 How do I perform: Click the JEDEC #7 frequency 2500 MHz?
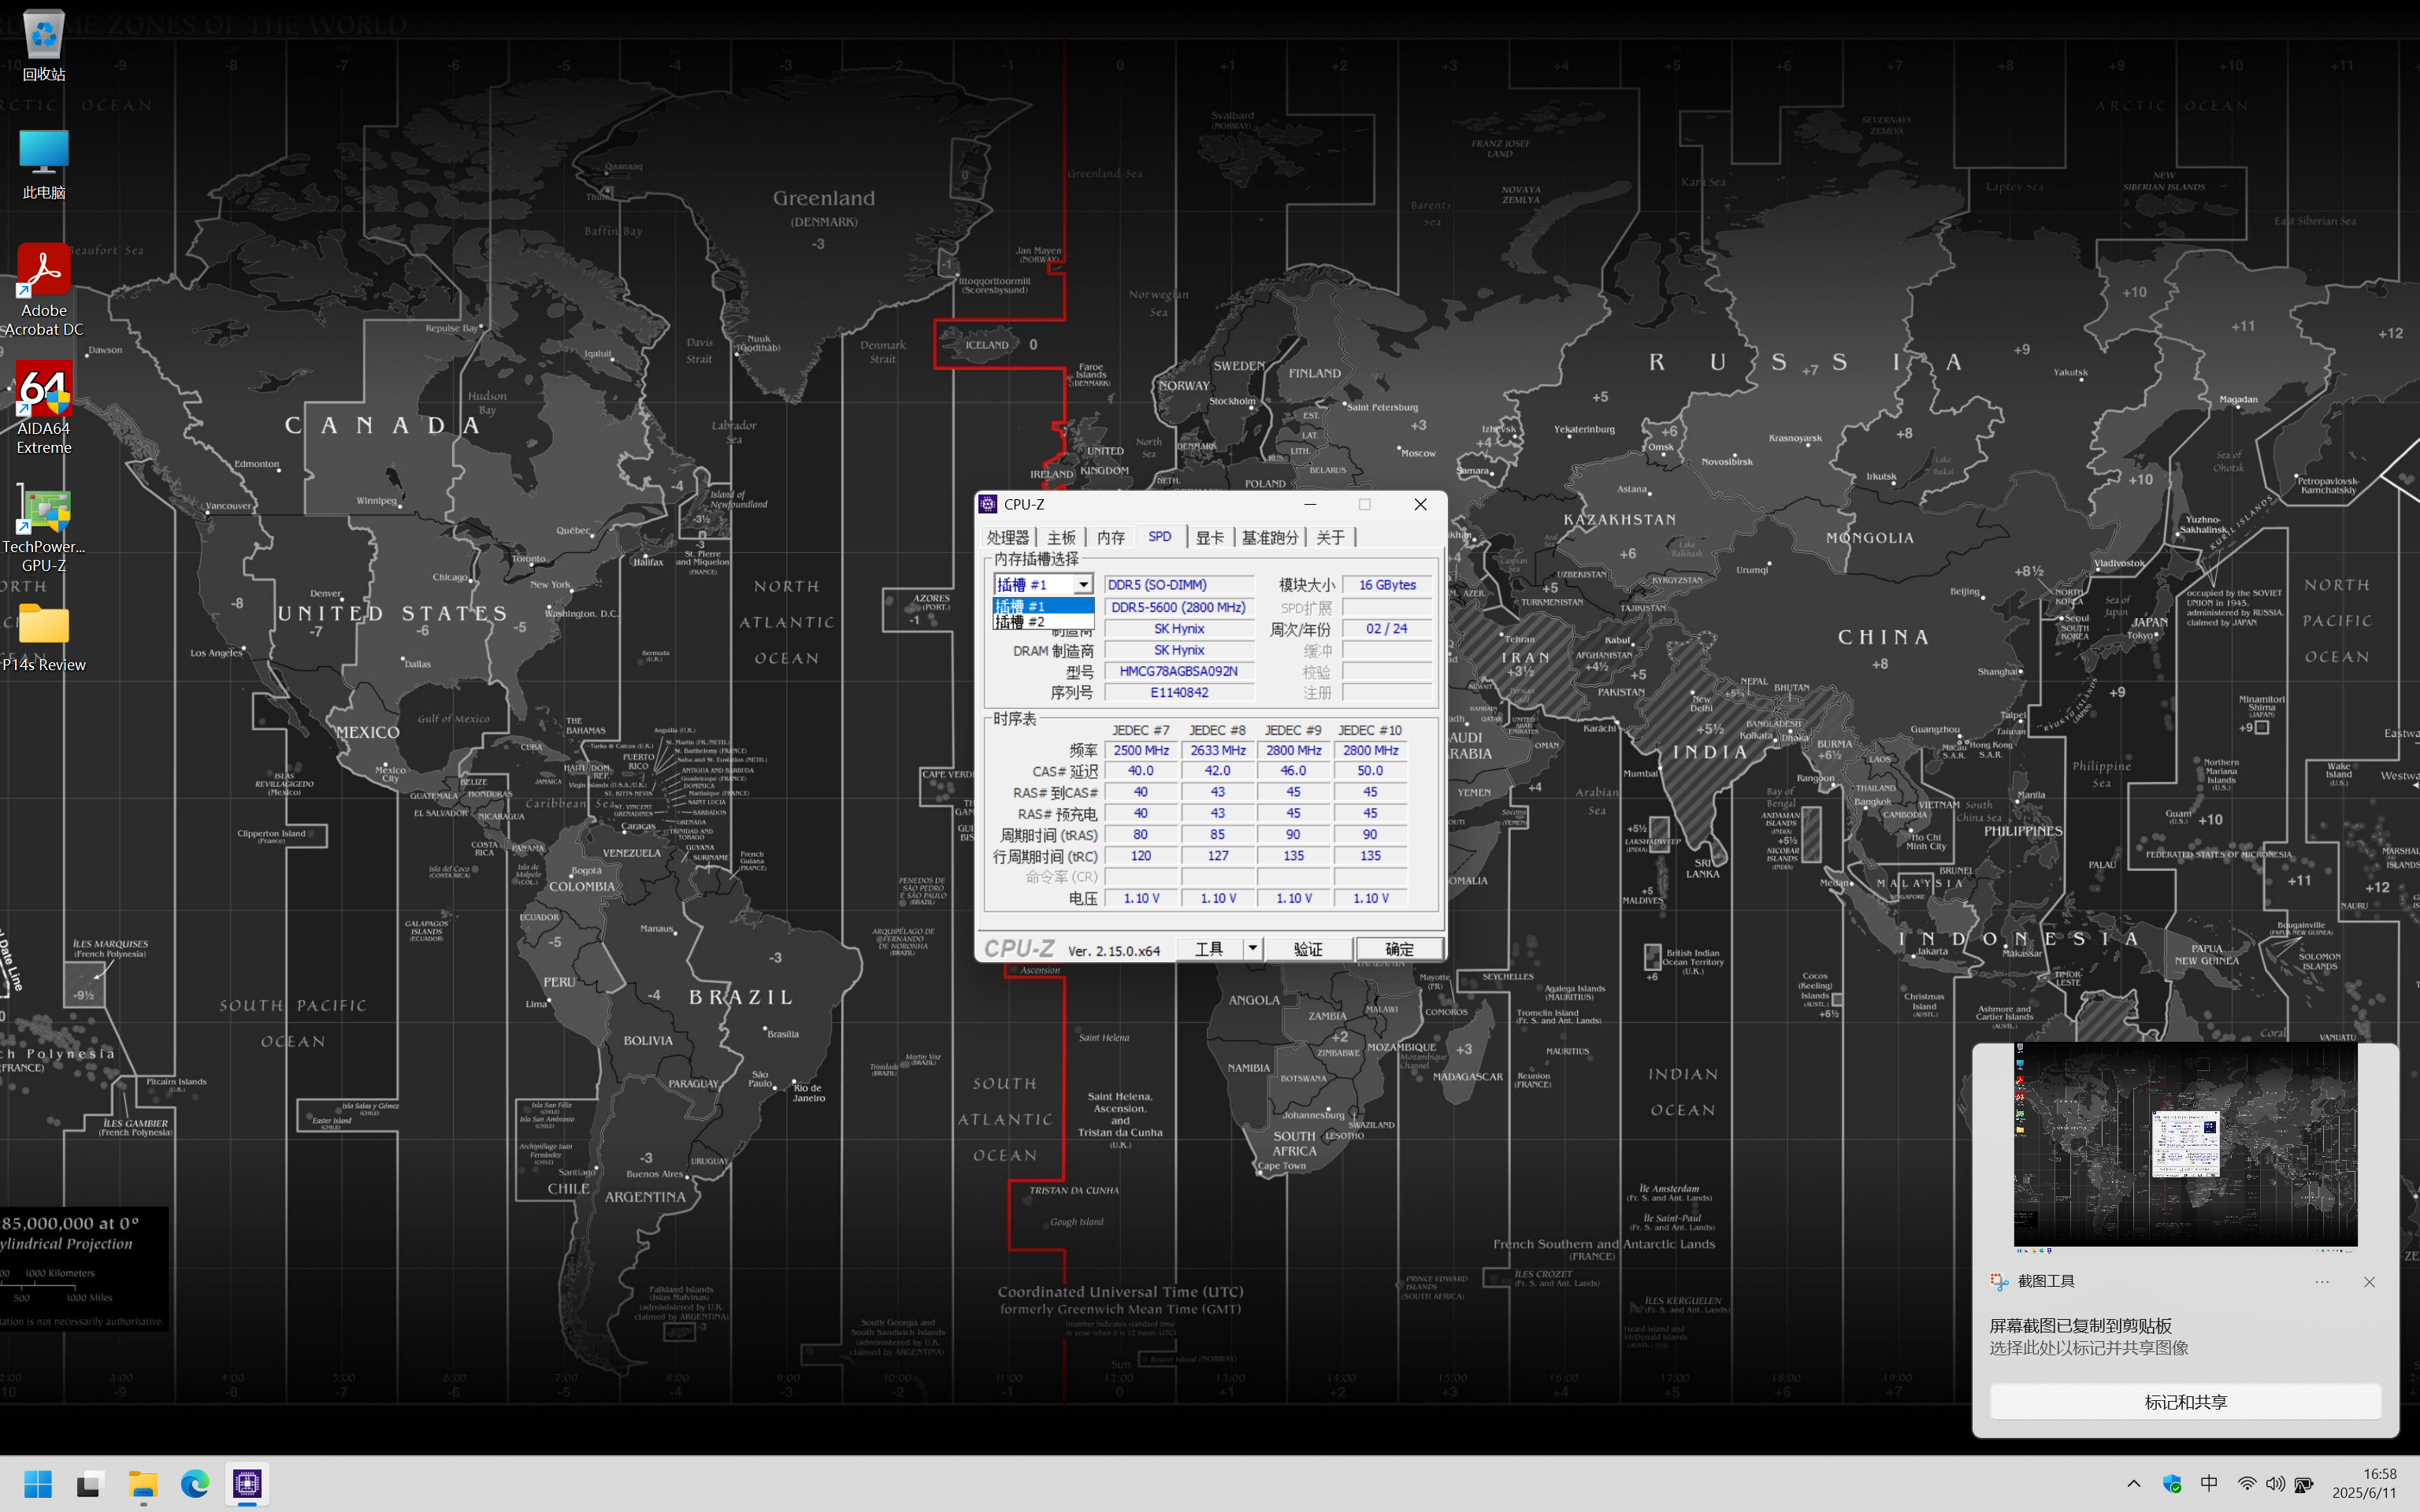point(1141,750)
